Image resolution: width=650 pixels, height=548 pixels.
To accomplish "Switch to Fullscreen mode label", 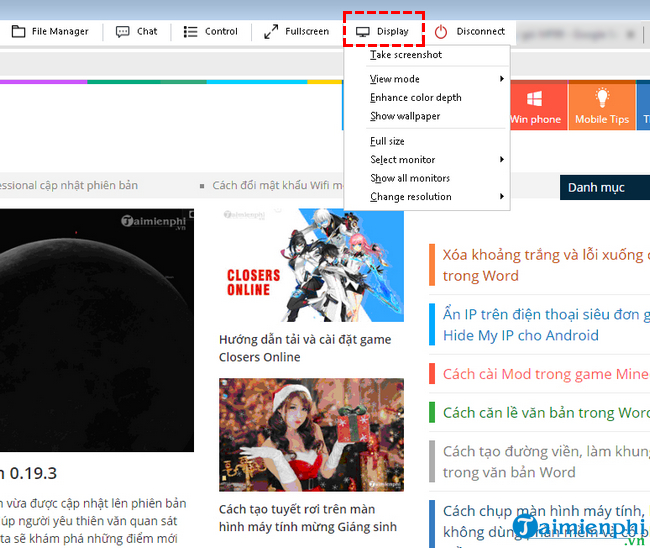I will (x=307, y=32).
